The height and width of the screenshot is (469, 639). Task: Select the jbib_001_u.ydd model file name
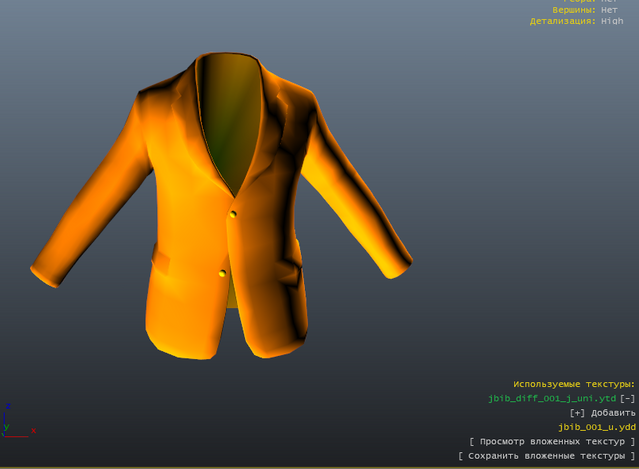(596, 426)
